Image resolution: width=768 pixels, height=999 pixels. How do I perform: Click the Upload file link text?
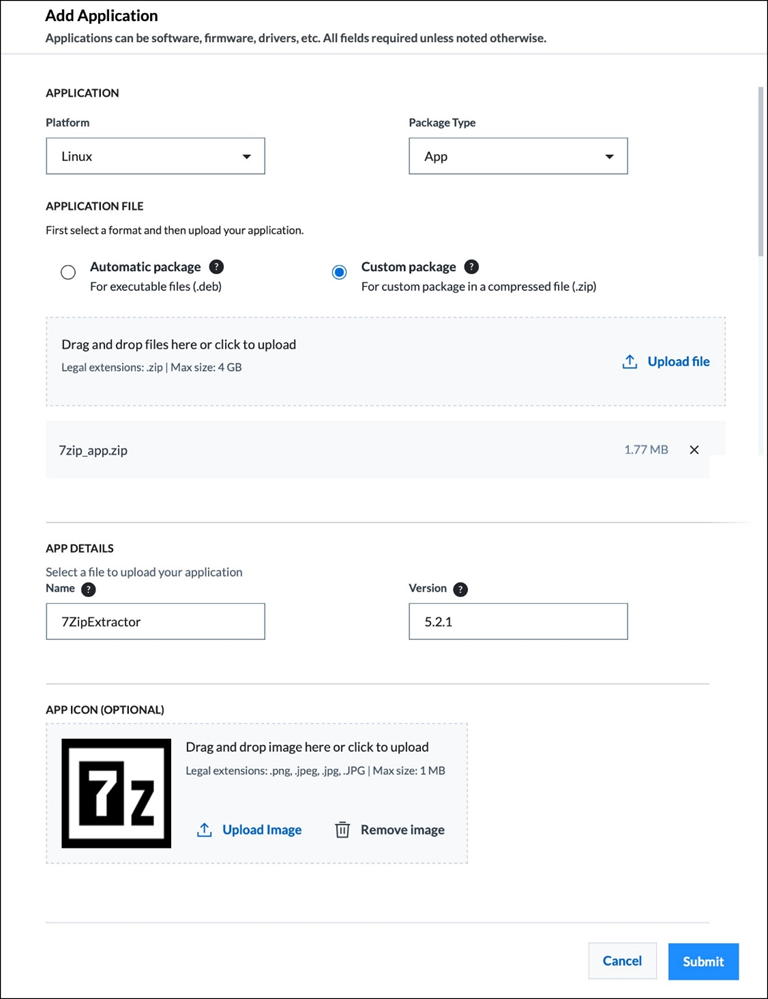[x=678, y=361]
